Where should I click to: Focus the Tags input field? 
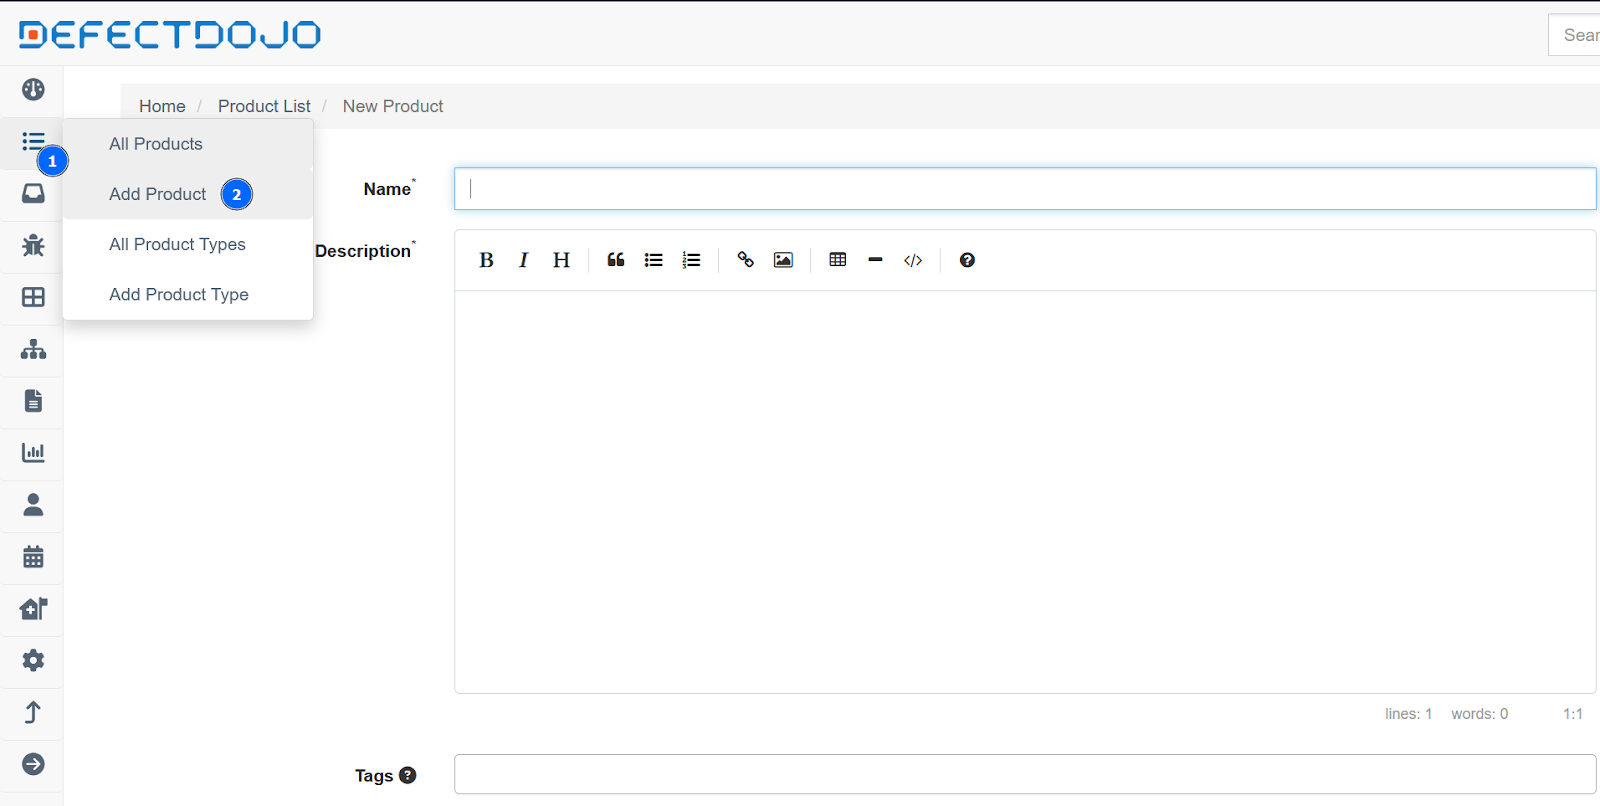tap(1025, 774)
